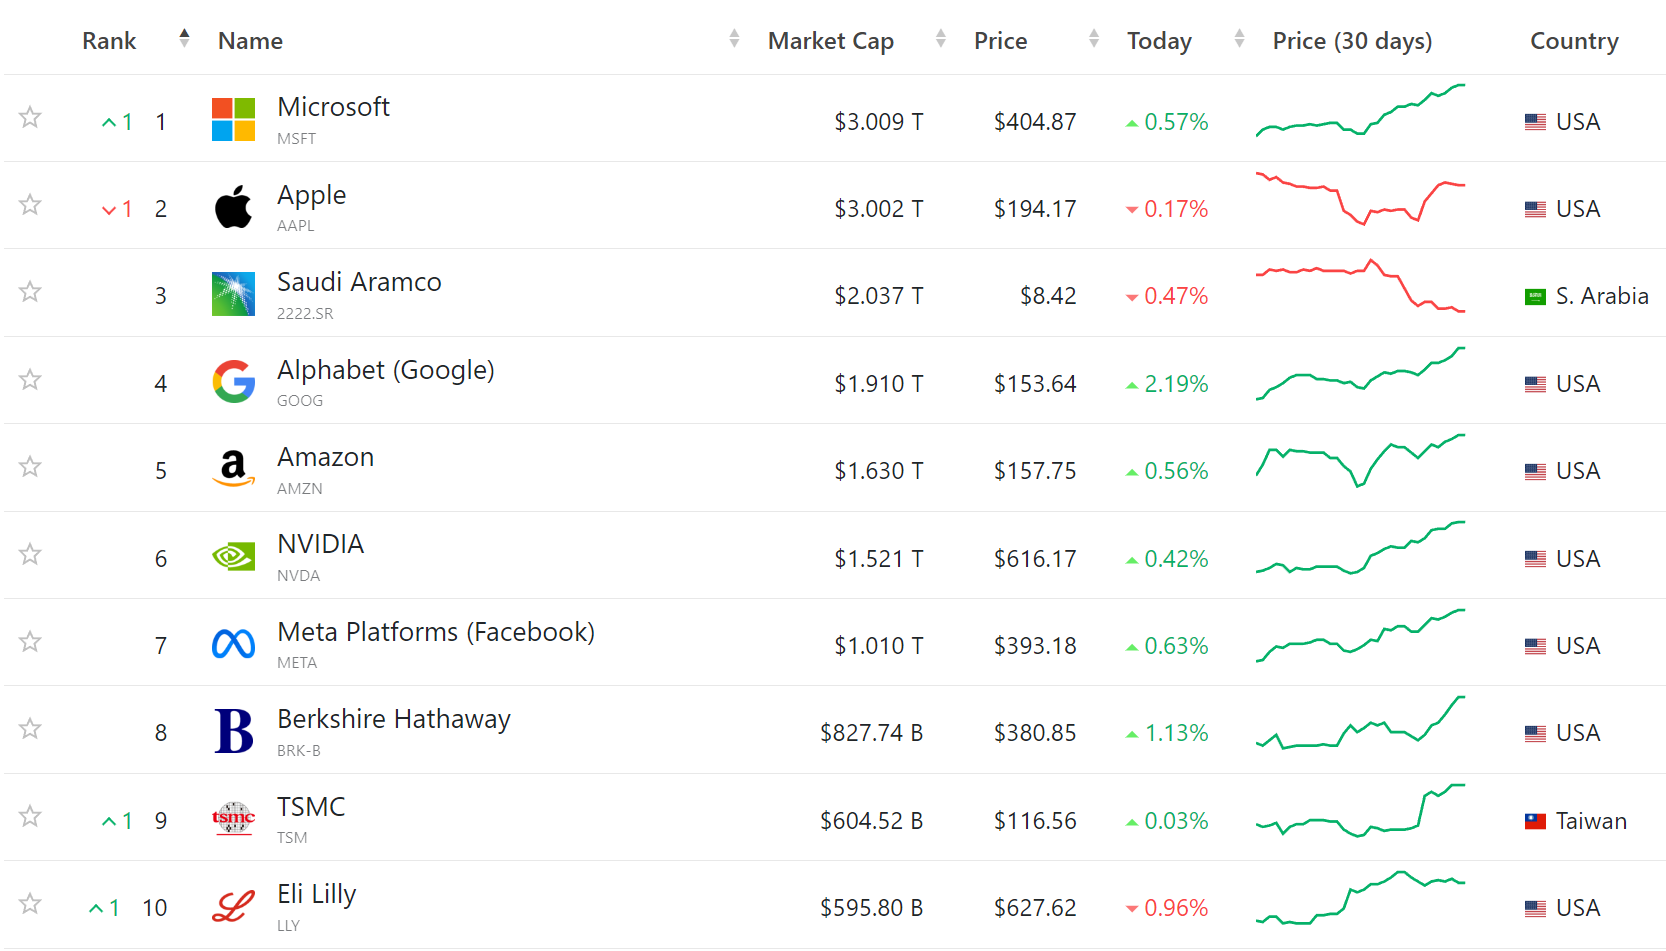Toggle favorite star for Microsoft
Screen dimensions: 1666x951
[30, 117]
